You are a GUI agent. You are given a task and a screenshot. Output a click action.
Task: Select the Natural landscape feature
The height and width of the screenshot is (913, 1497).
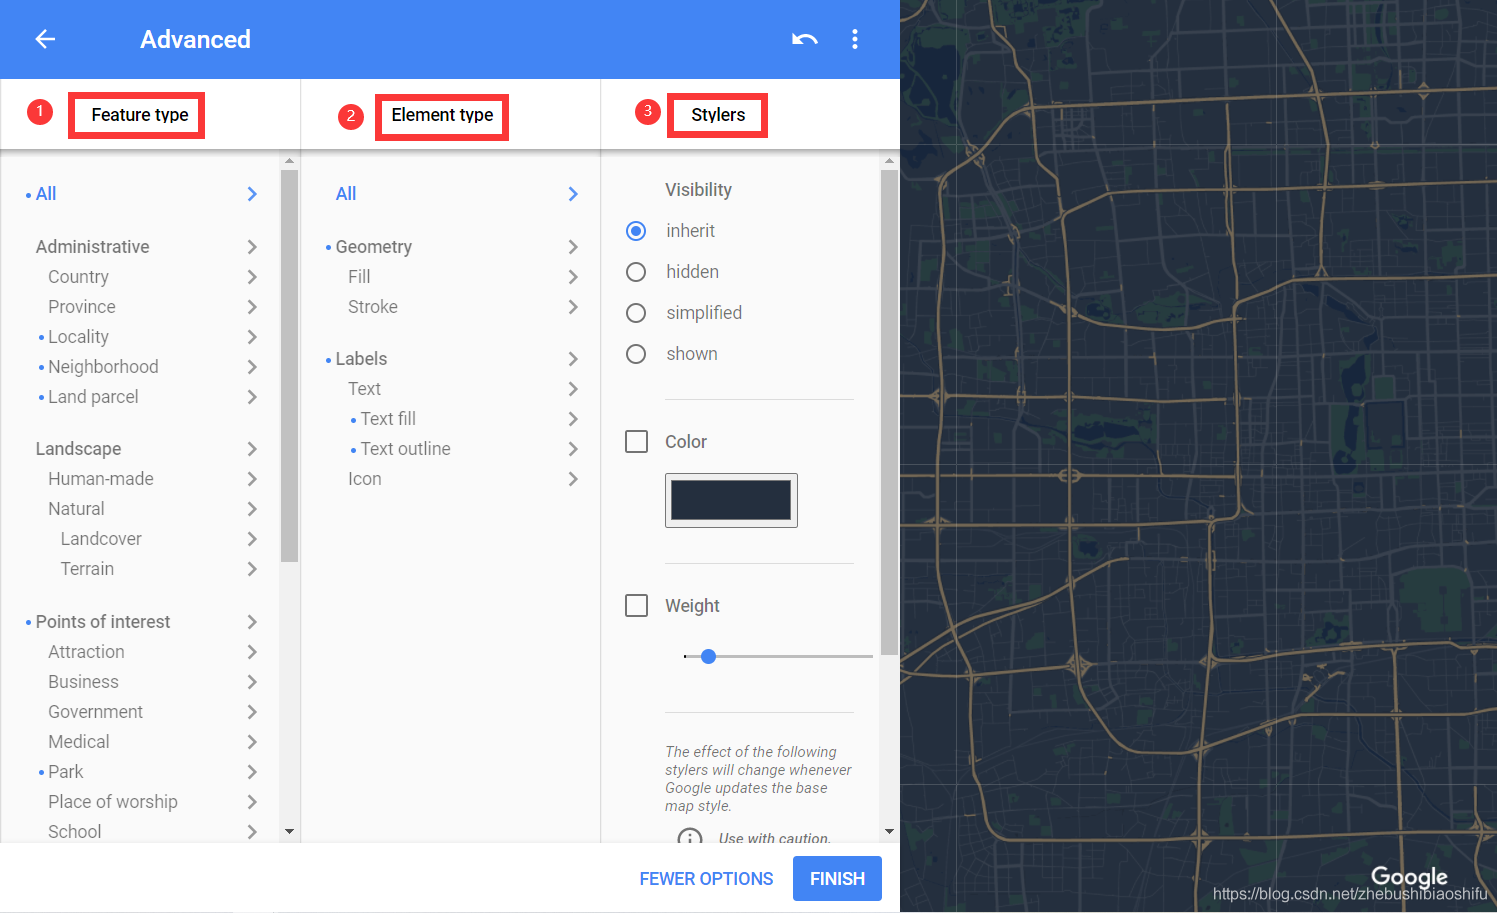click(x=76, y=509)
